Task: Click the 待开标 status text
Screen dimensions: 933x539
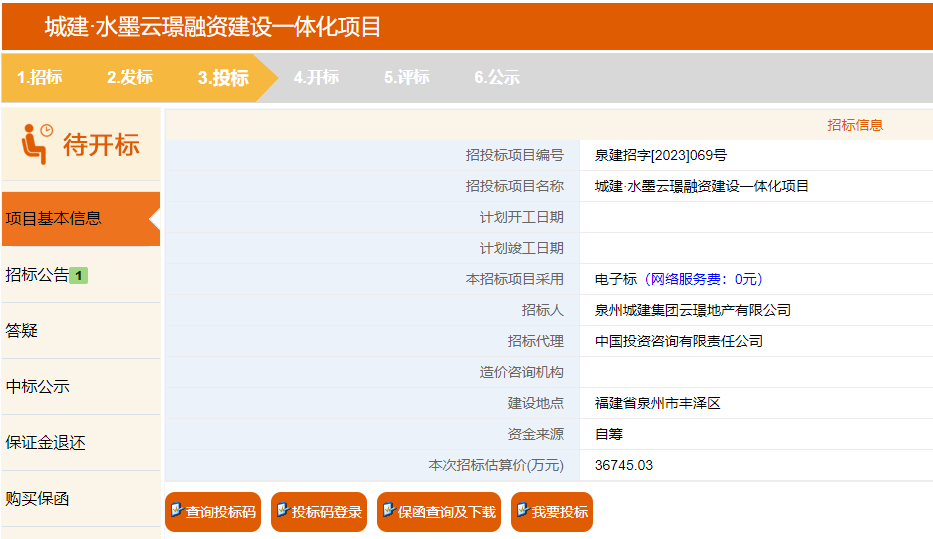Action: coord(101,145)
